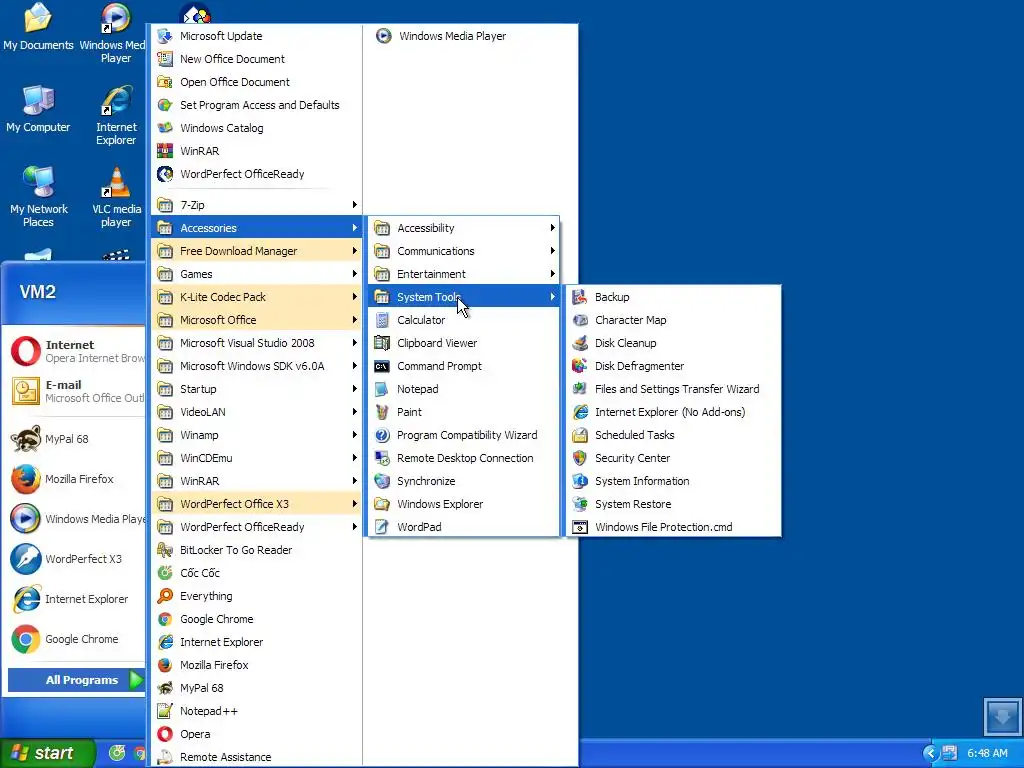Open Security Center
Viewport: 1024px width, 768px height.
(x=673, y=458)
